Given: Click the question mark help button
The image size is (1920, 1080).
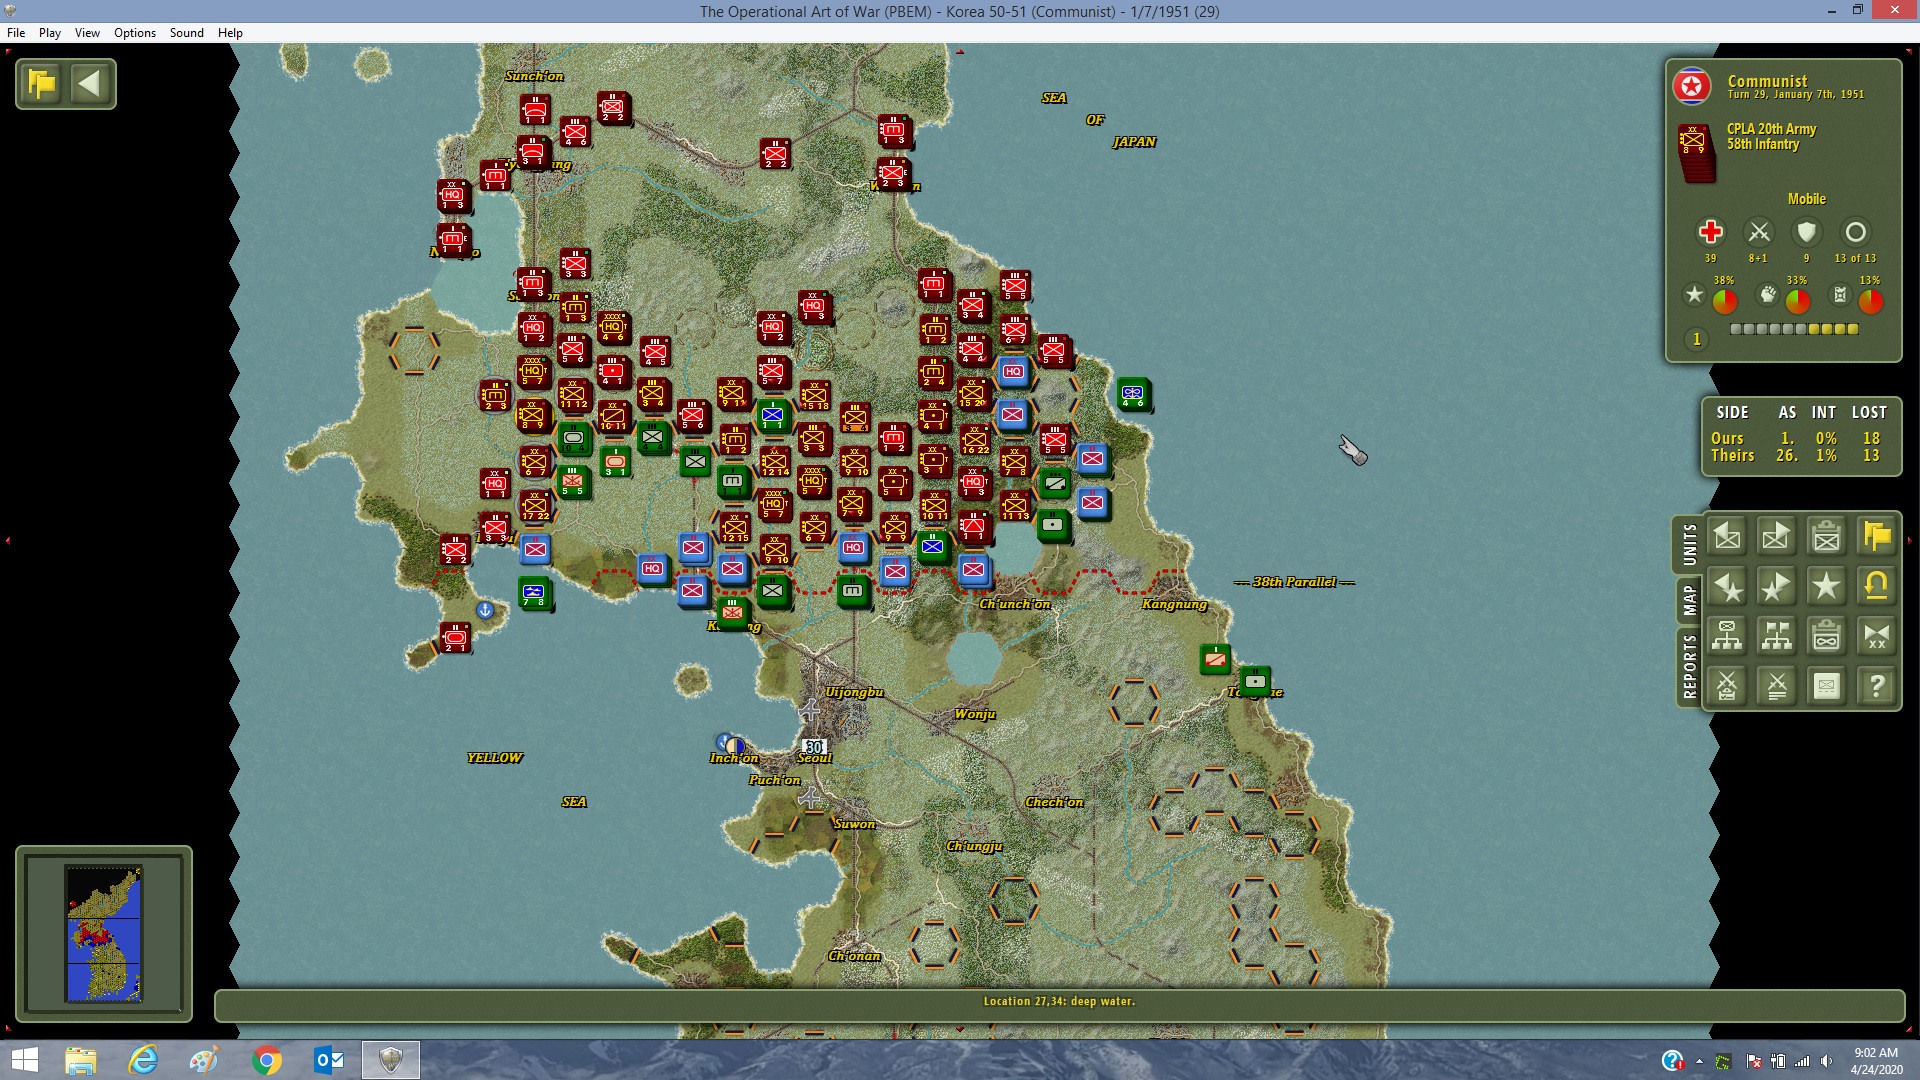Looking at the screenshot, I should coord(1877,686).
